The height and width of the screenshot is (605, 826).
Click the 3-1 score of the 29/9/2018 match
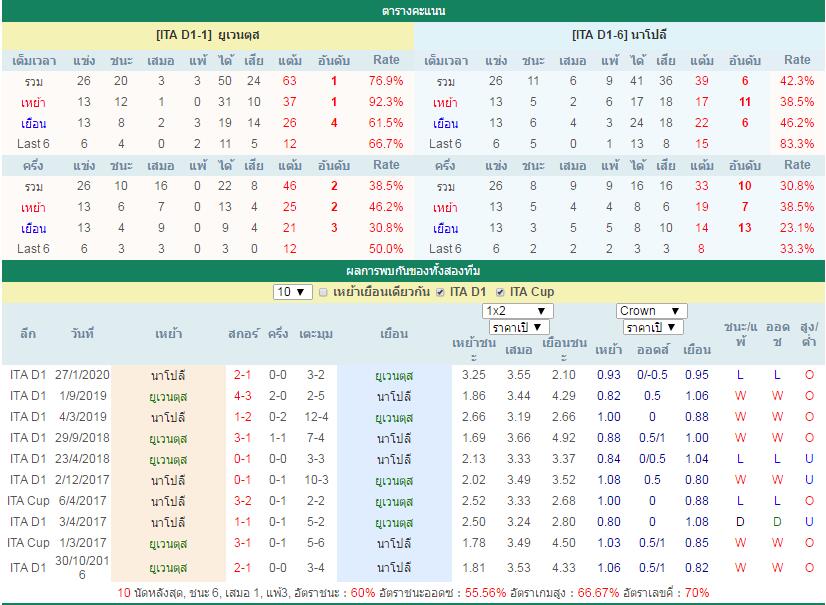point(242,438)
